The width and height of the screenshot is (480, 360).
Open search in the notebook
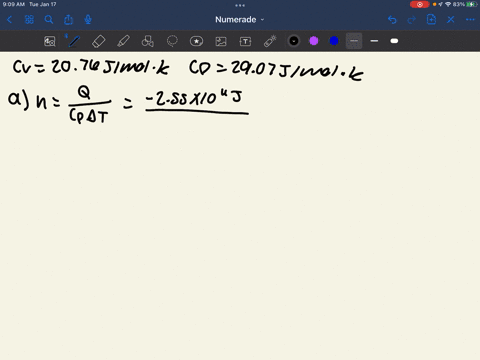pyautogui.click(x=49, y=20)
